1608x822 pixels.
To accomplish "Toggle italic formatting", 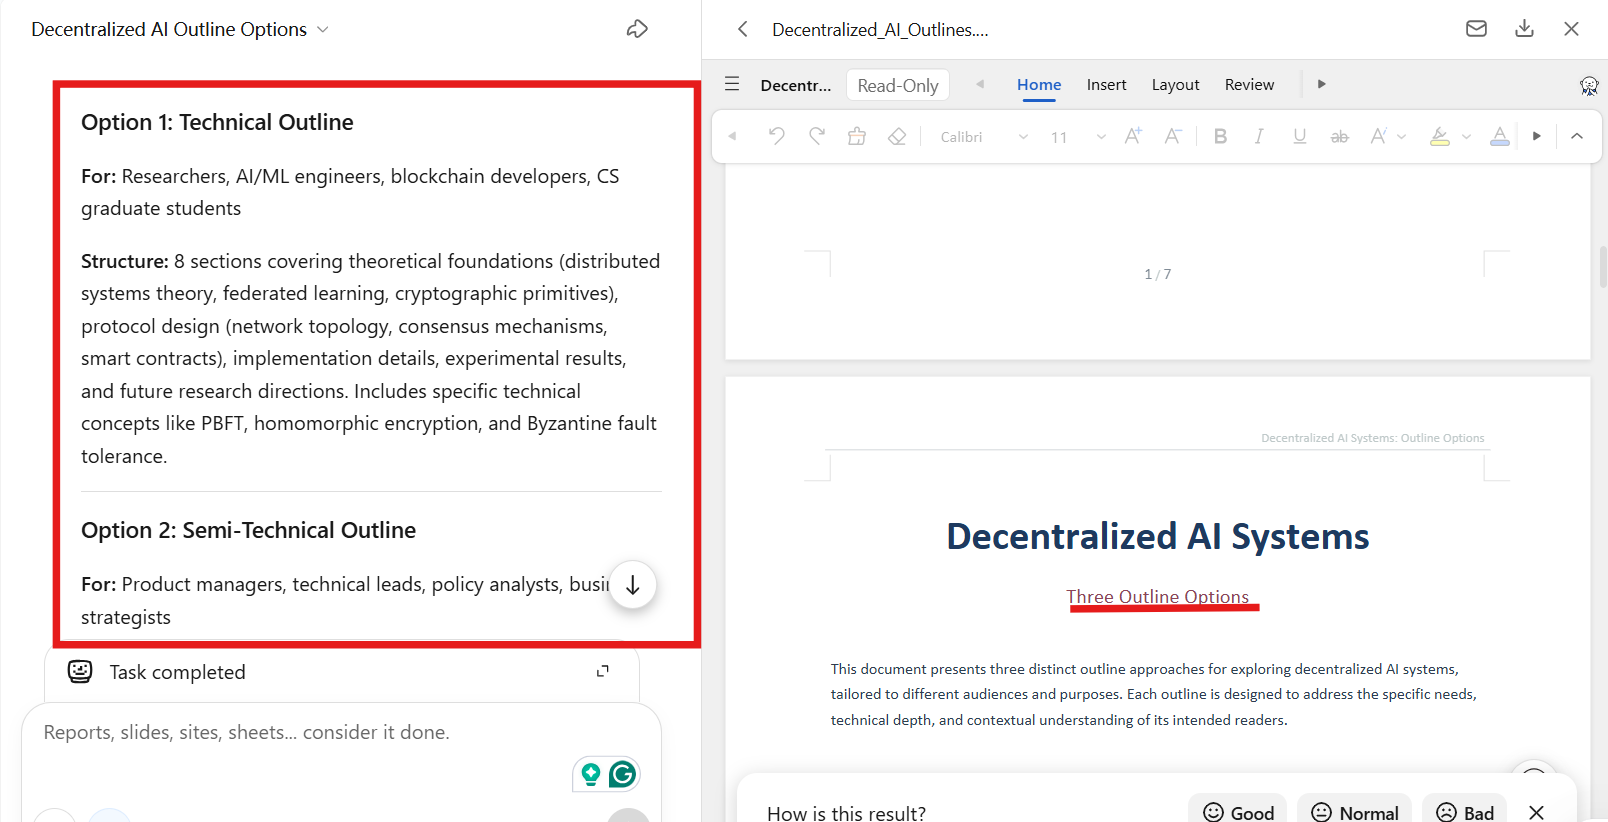I will point(1259,136).
